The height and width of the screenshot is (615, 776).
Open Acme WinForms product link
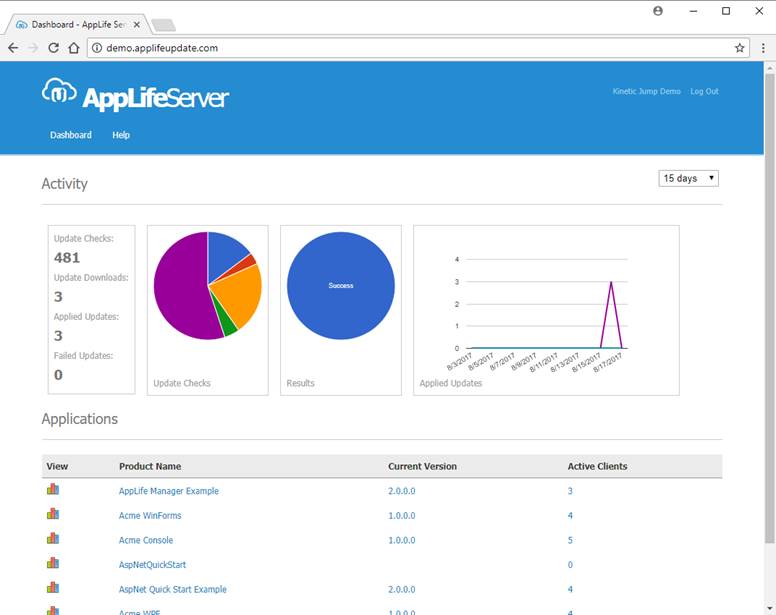point(150,516)
